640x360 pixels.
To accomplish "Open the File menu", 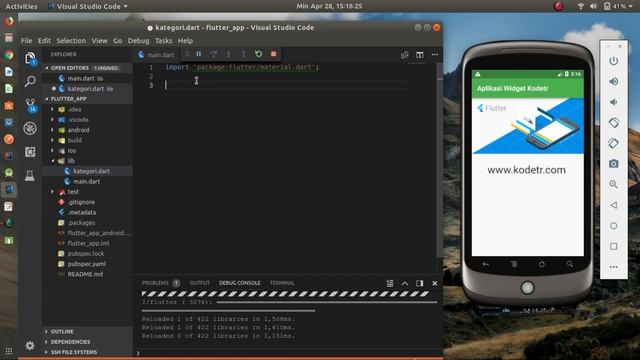I will 27,41.
